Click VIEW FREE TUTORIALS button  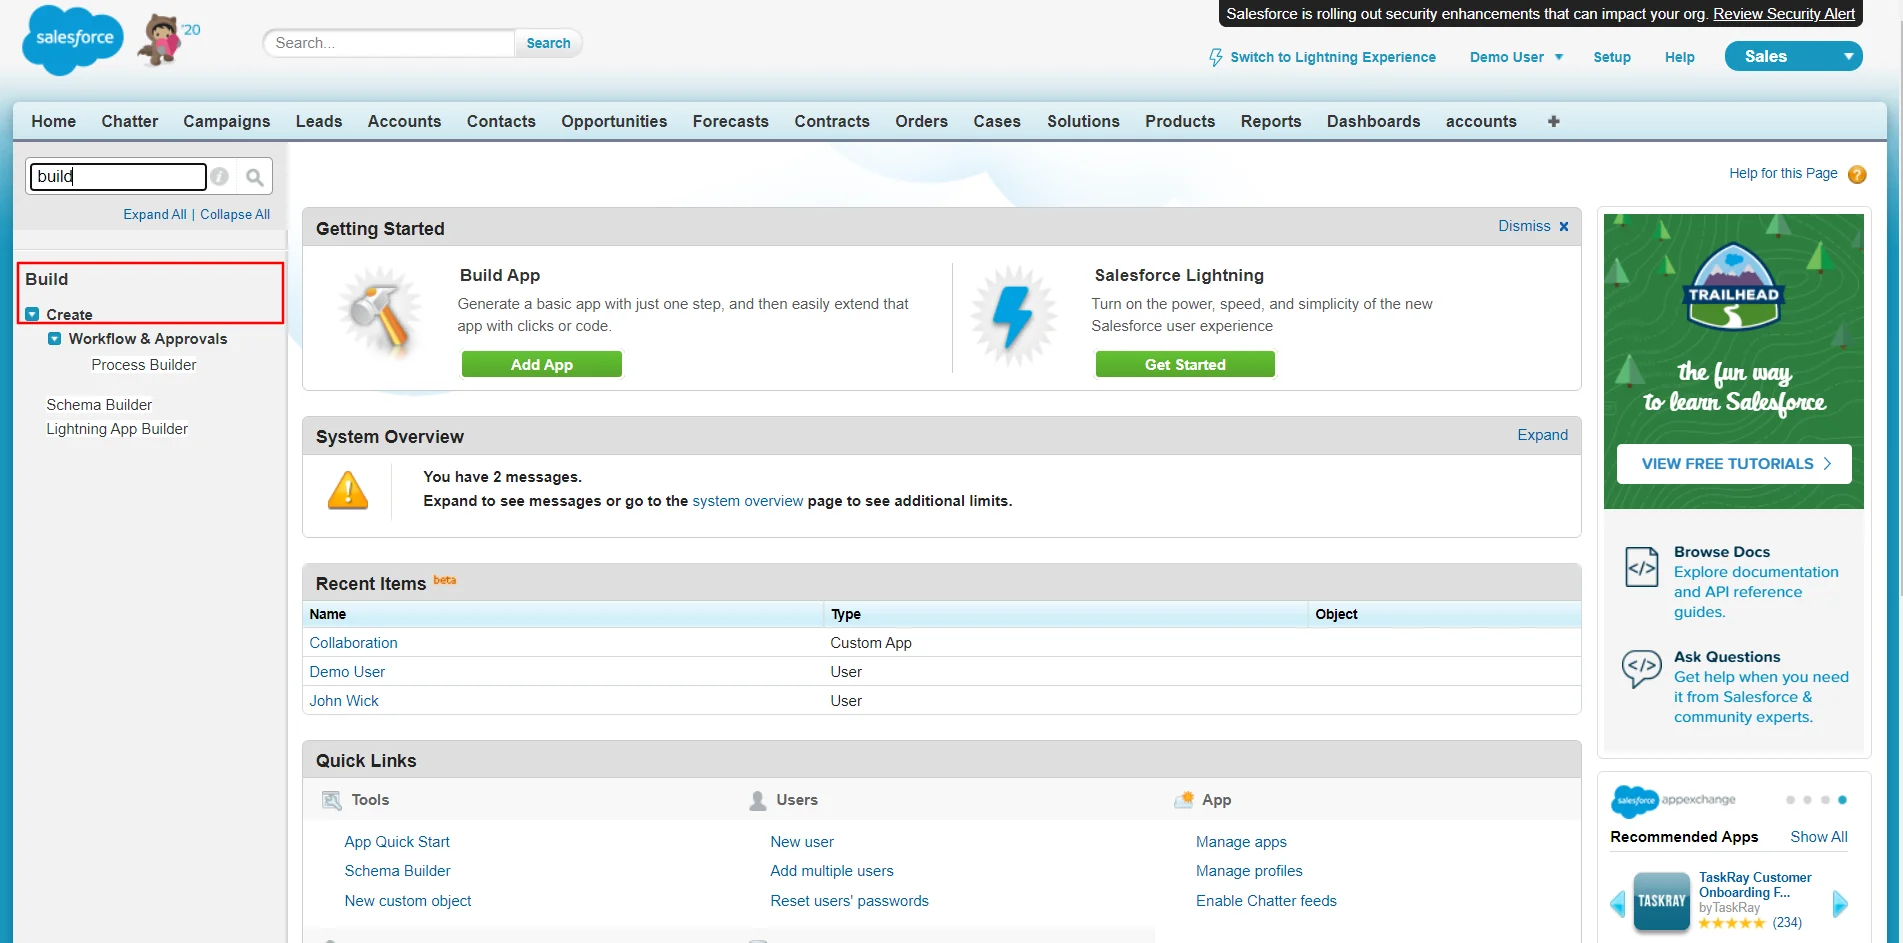click(x=1734, y=464)
